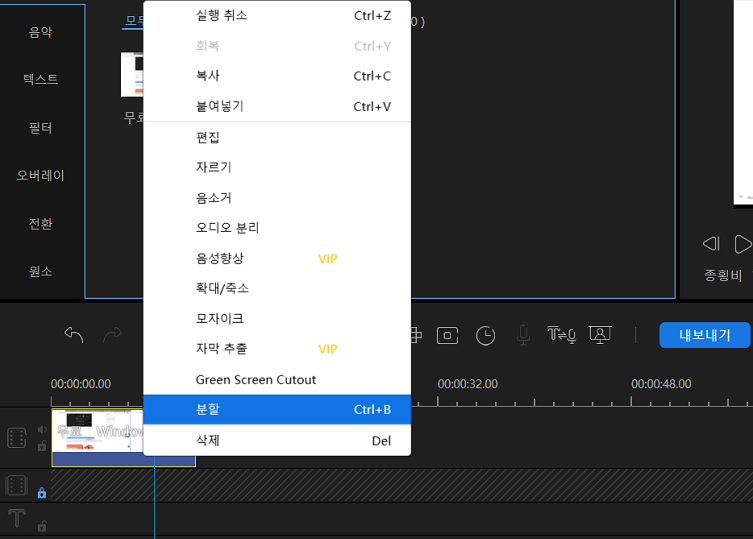This screenshot has width=753, height=539.
Task: Click the screen recording presenter icon
Action: tap(600, 335)
